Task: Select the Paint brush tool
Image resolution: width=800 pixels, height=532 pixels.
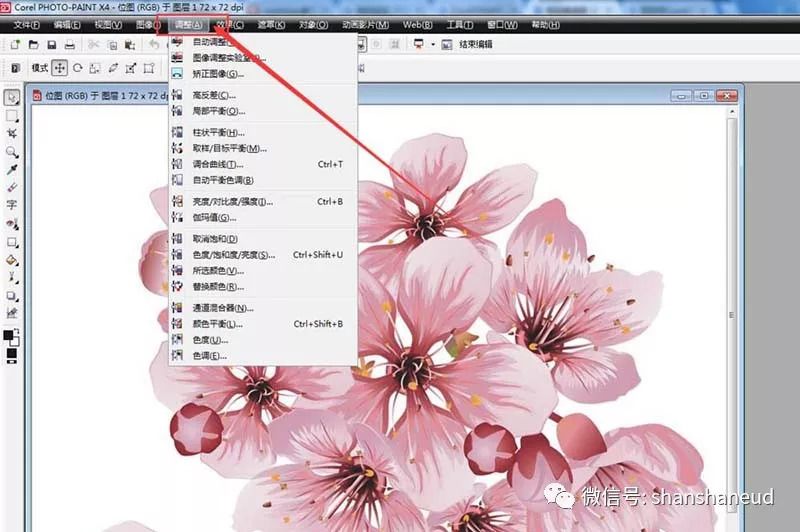Action: [x=12, y=278]
